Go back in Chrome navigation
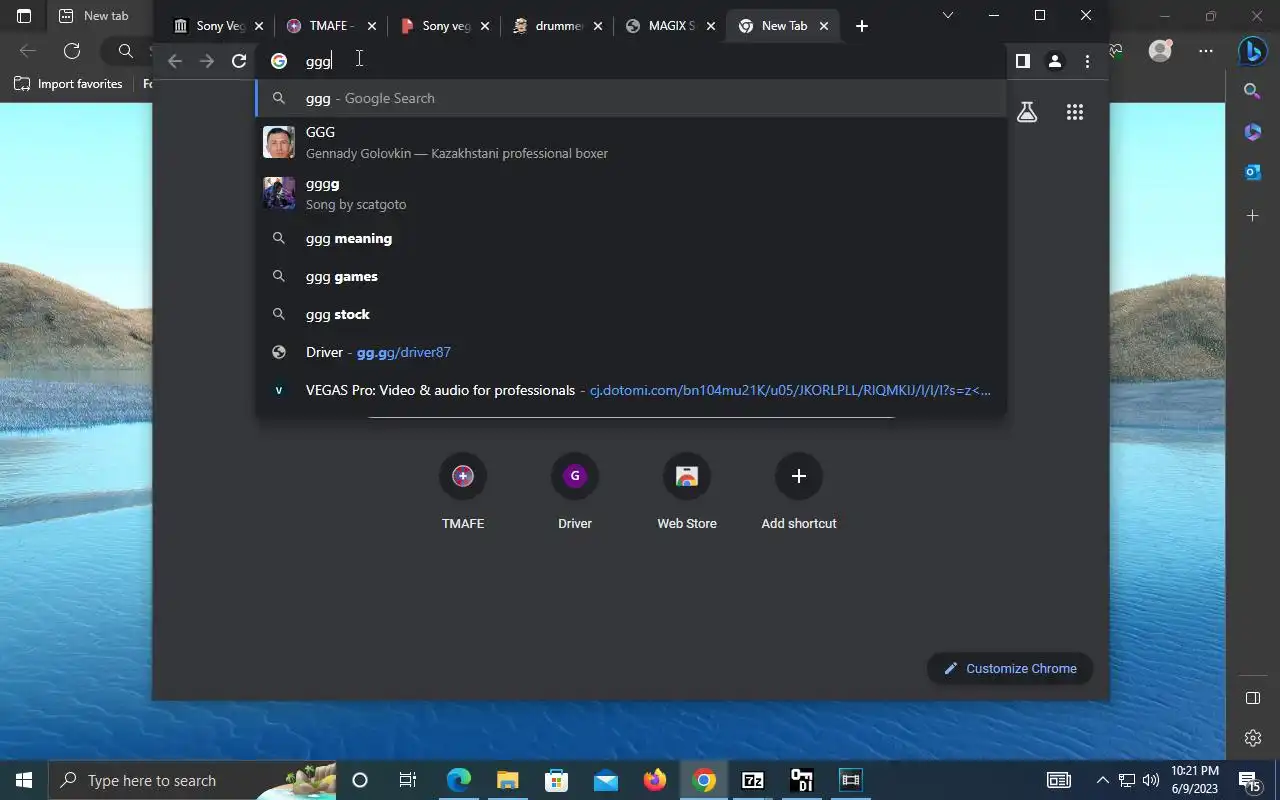This screenshot has width=1280, height=800. (x=175, y=61)
